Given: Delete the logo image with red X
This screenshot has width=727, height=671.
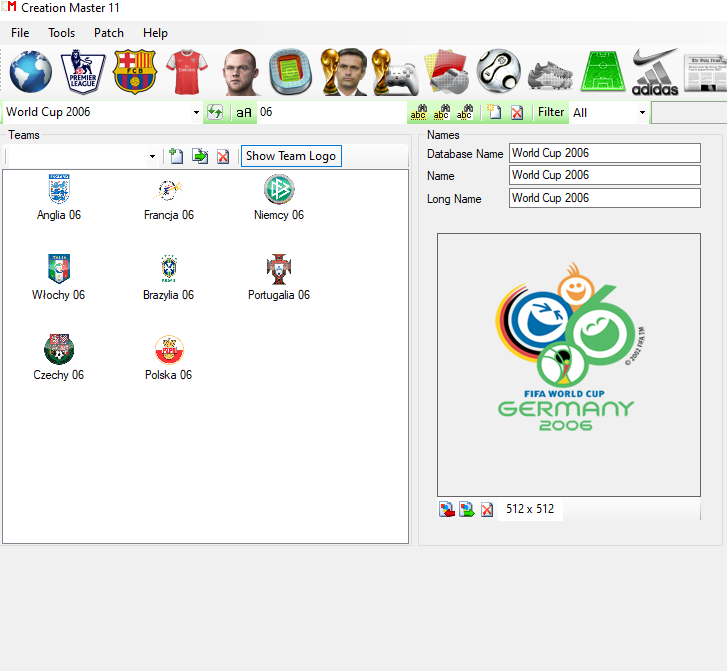Looking at the screenshot, I should pyautogui.click(x=487, y=510).
